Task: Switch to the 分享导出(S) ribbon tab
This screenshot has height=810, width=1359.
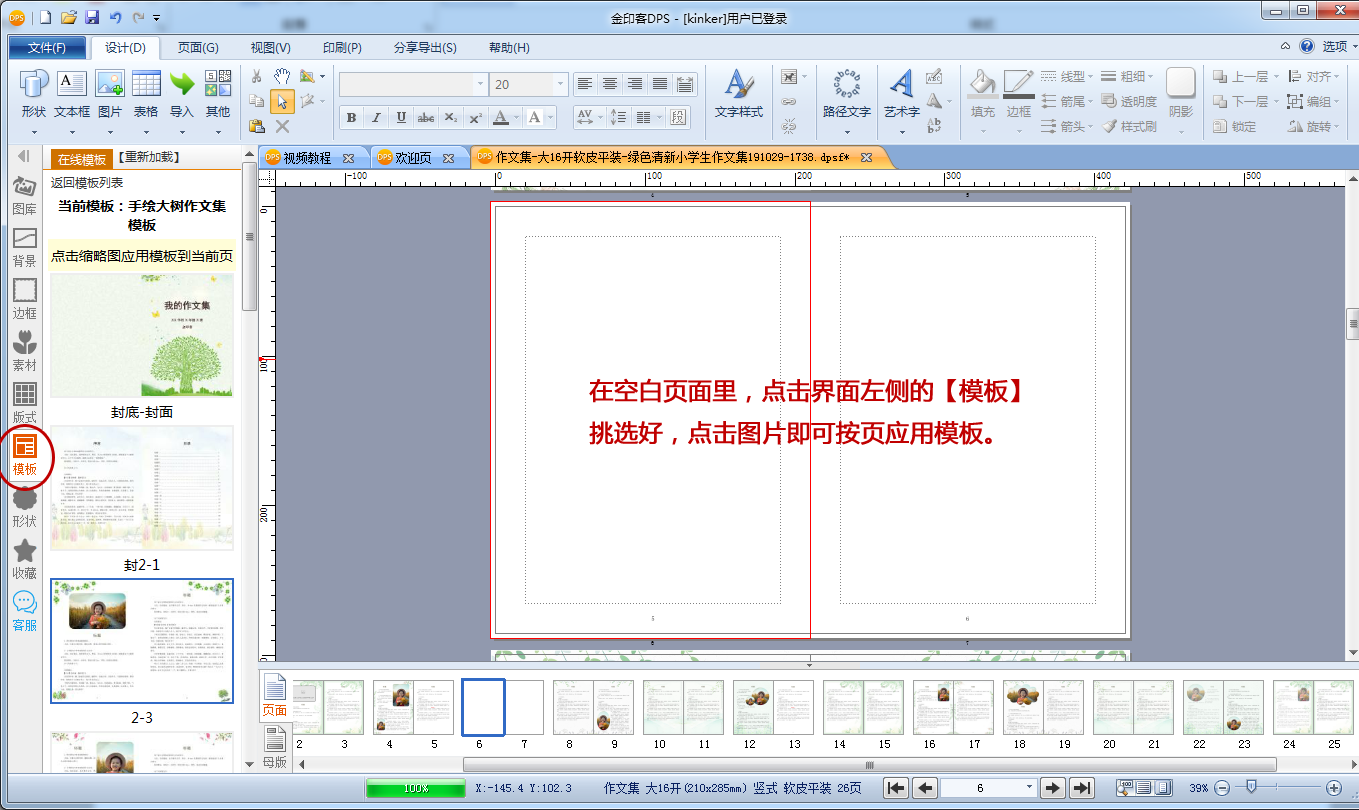Action: [x=425, y=48]
